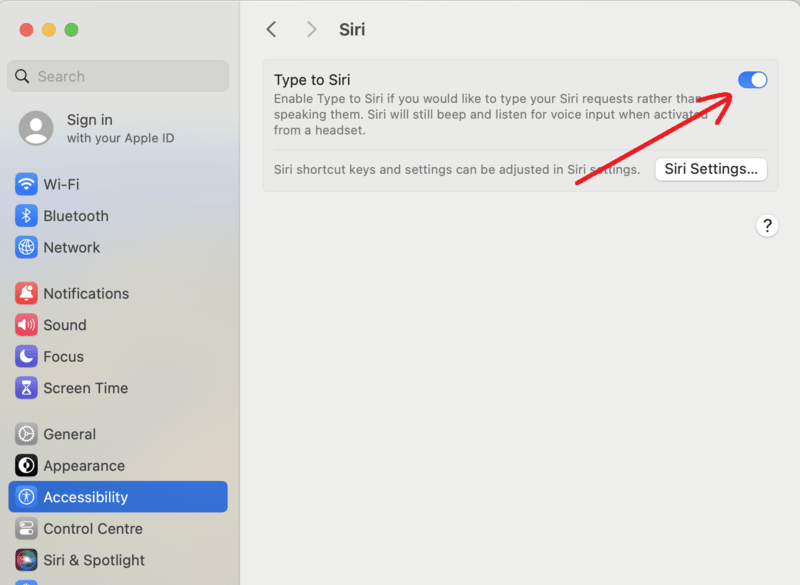Open the Notifications label in sidebar
Image resolution: width=800 pixels, height=585 pixels.
pos(86,293)
